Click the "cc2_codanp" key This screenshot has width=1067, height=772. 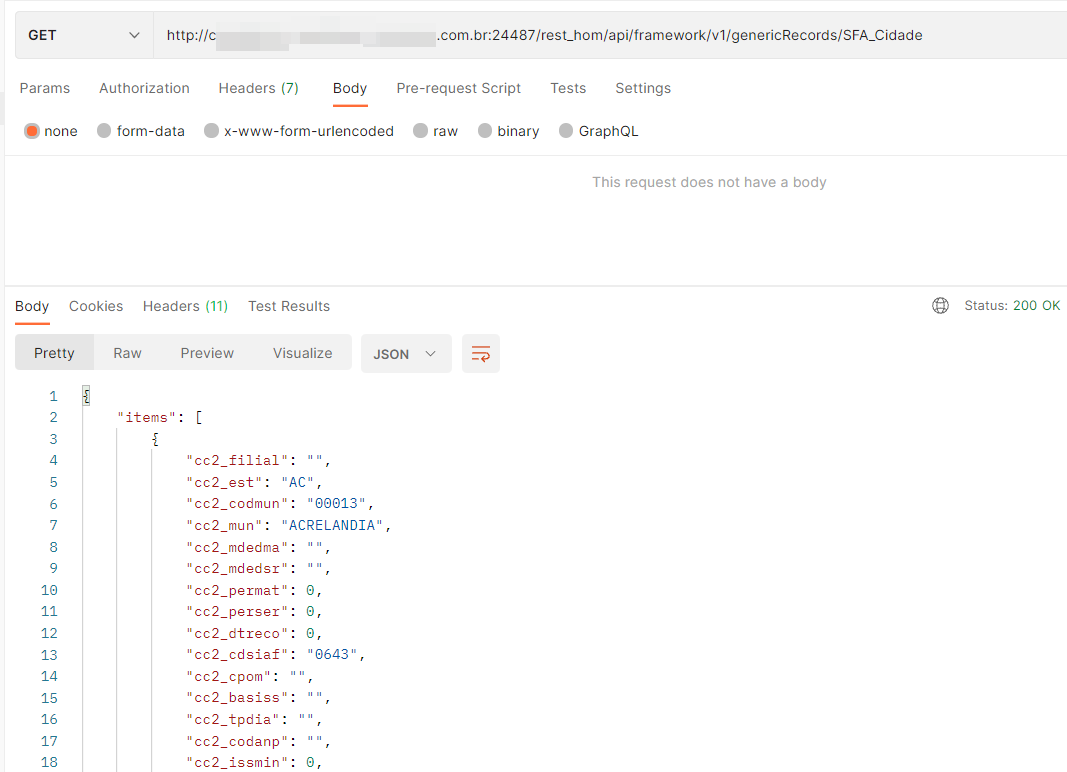237,741
